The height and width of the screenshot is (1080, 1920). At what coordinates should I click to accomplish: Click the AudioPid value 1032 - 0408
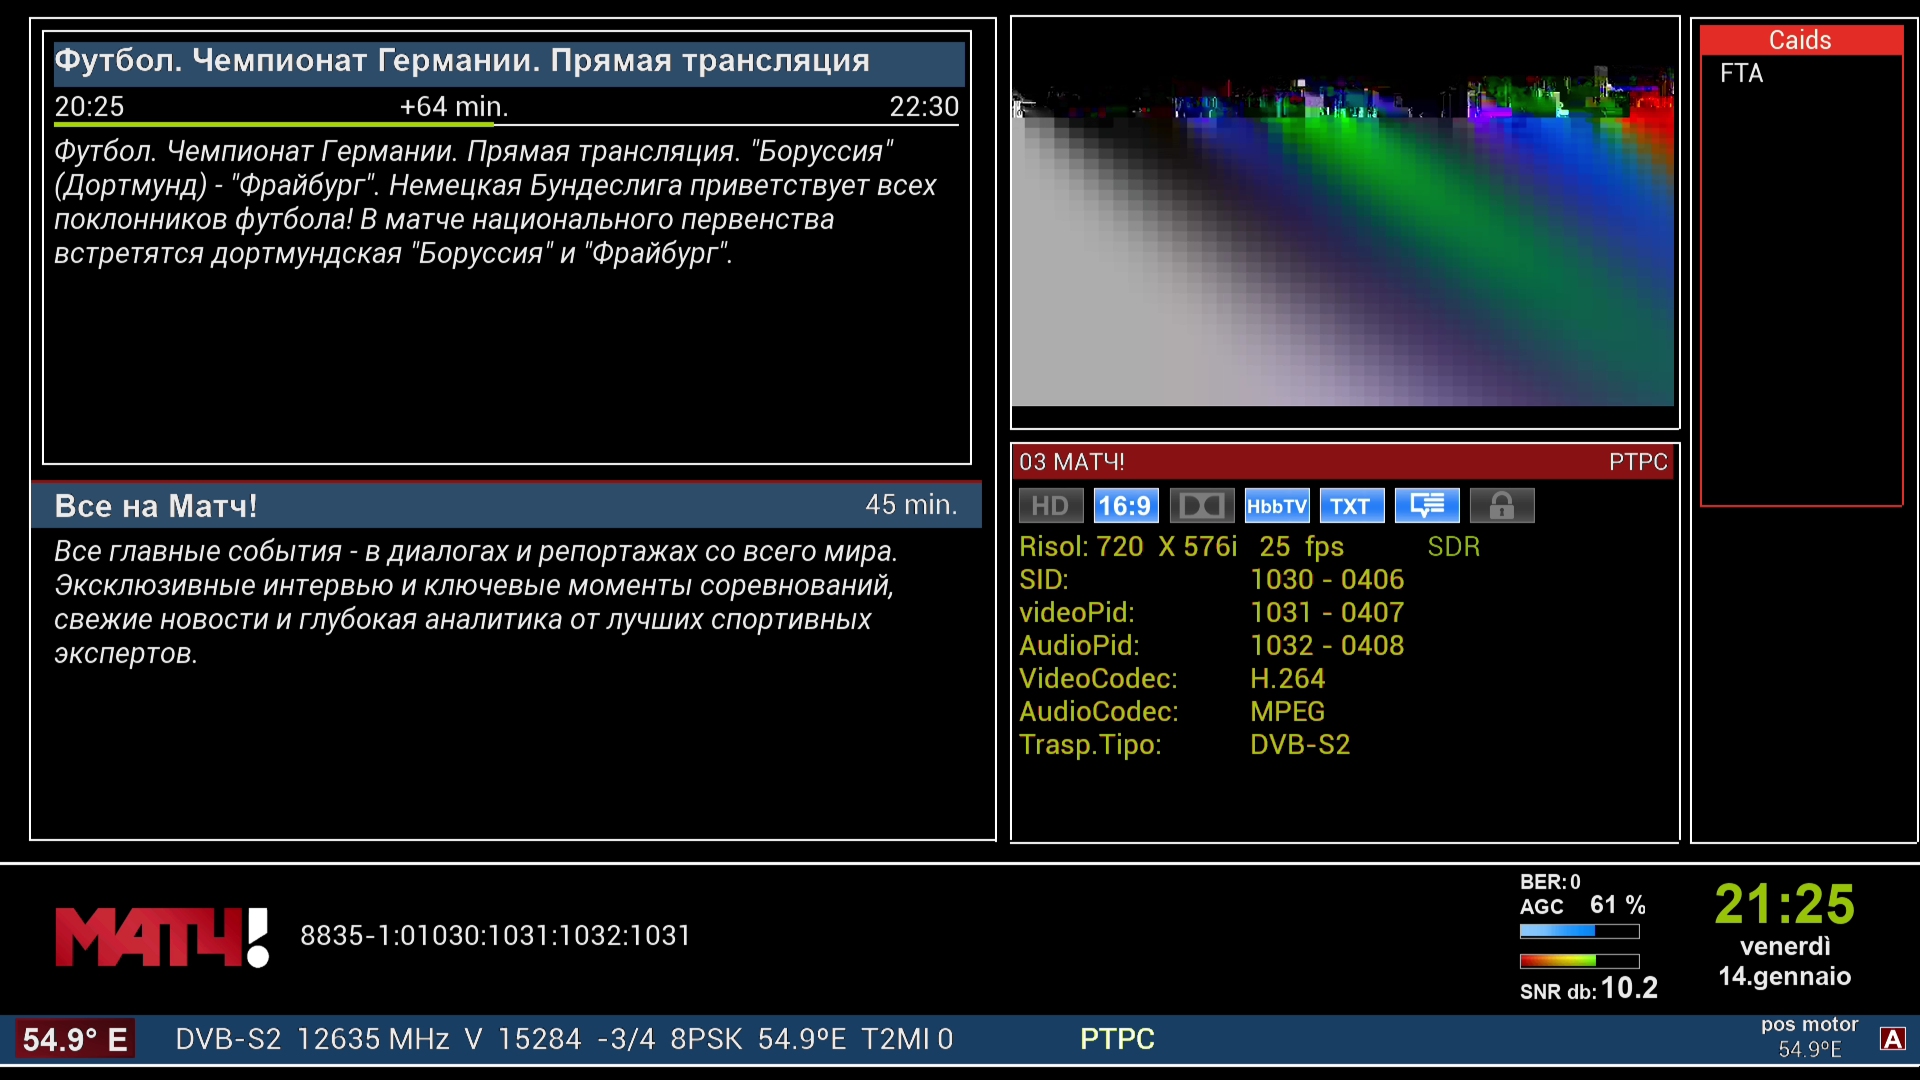point(1327,646)
